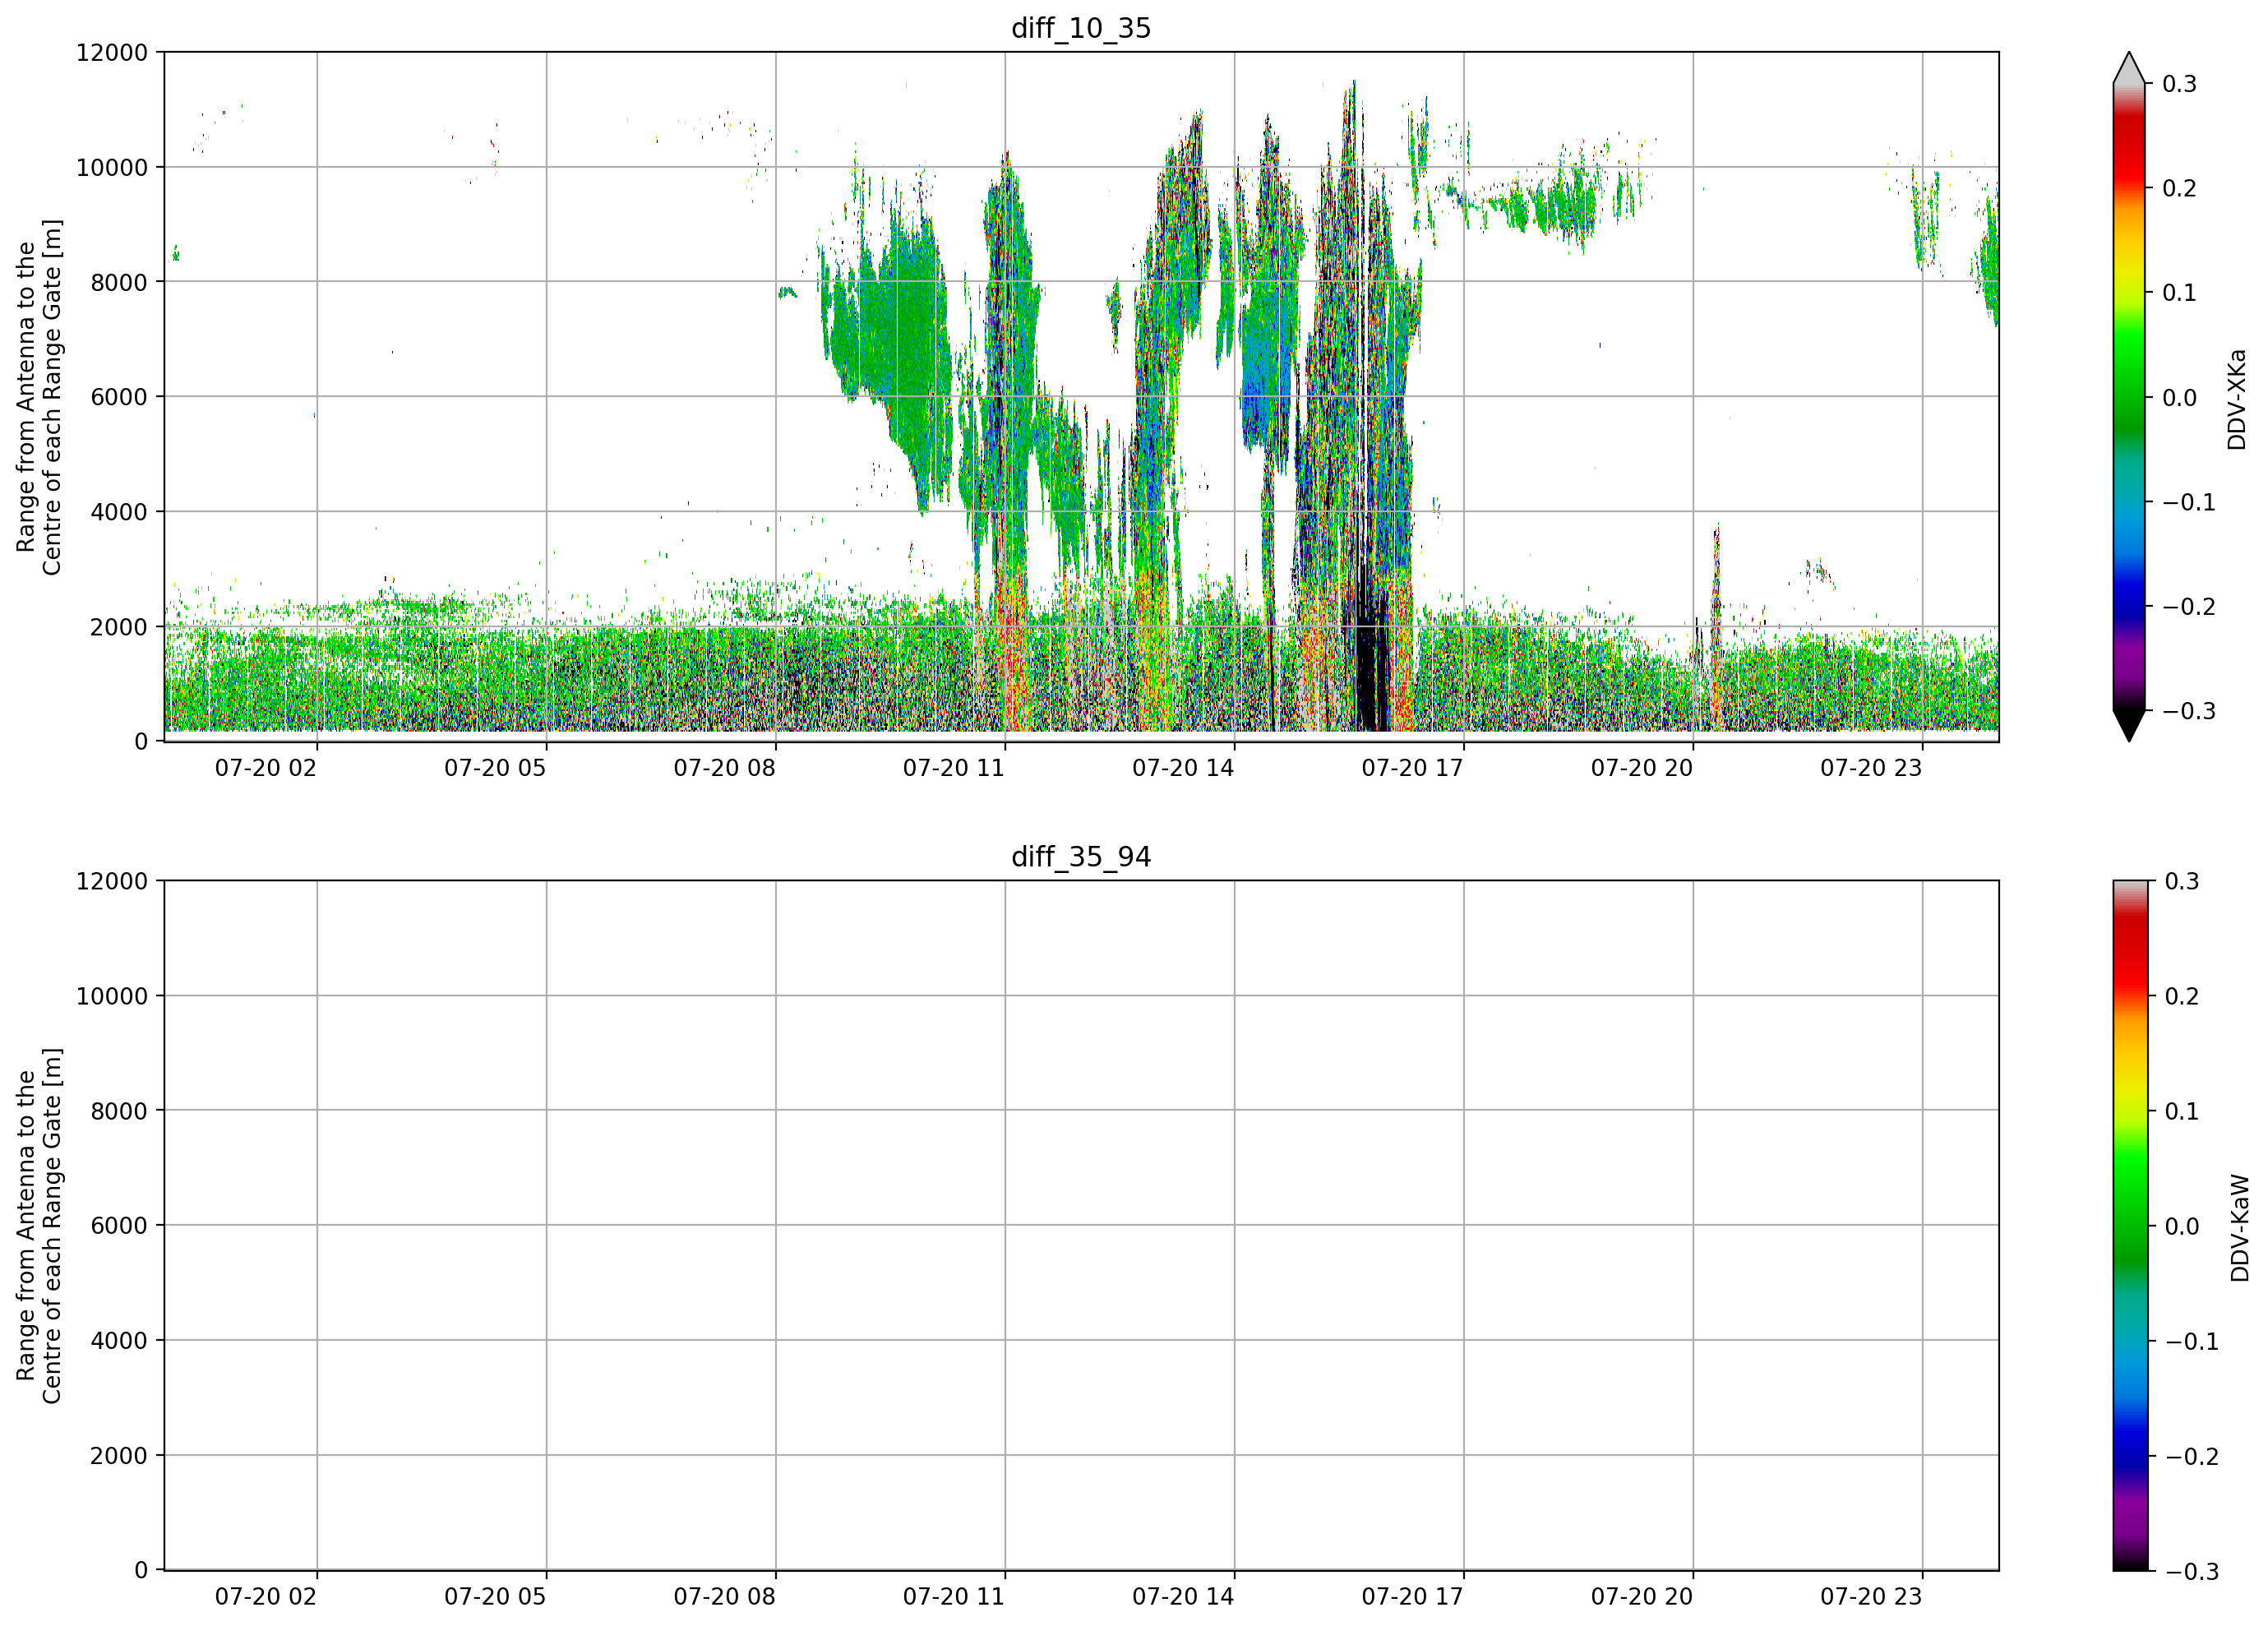Image resolution: width=2268 pixels, height=1626 pixels.
Task: Click the '07-20 11' label under bottom plot
Action: (x=954, y=1597)
